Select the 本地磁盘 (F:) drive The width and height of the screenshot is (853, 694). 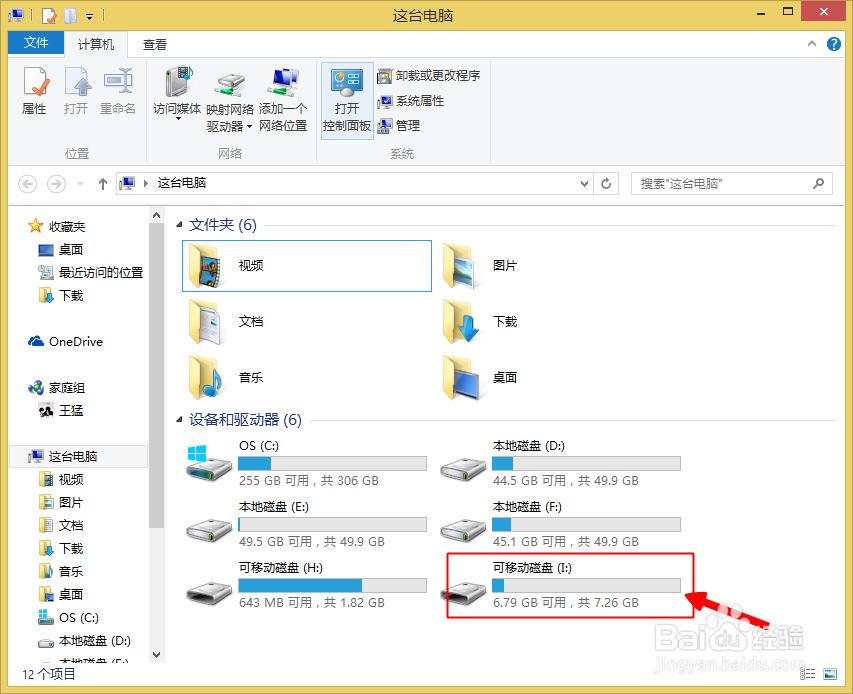pos(561,524)
